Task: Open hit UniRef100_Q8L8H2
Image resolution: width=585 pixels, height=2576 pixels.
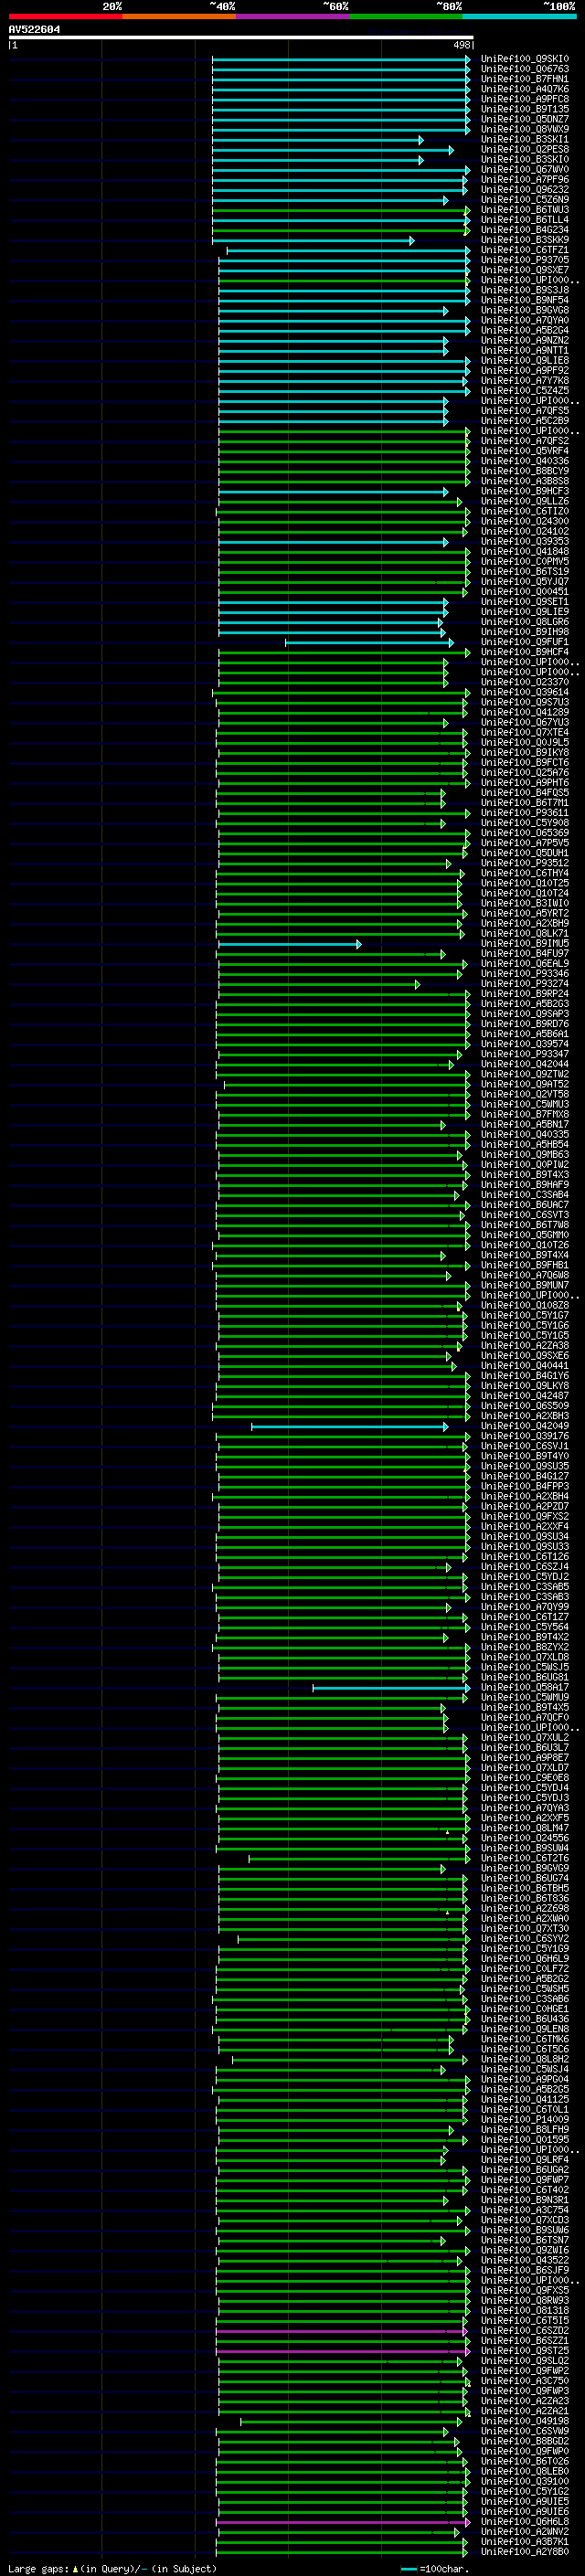Action: click(525, 2059)
